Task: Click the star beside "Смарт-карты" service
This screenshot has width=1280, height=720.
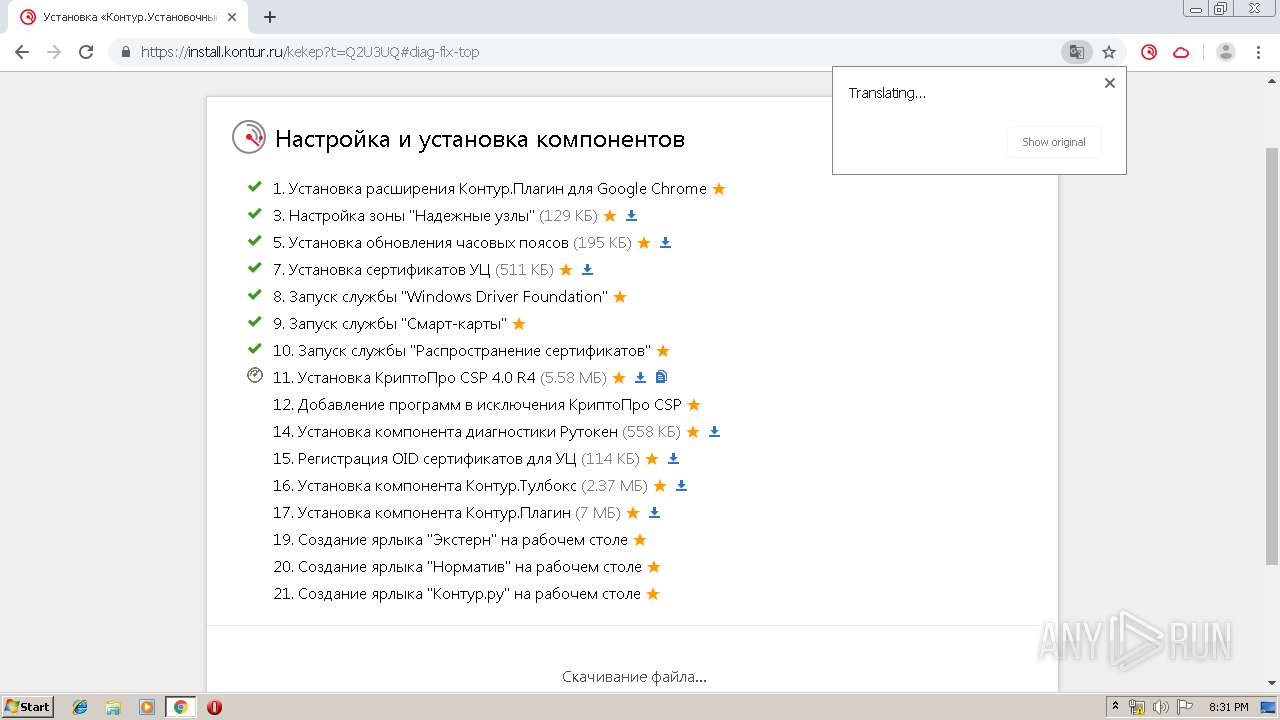Action: click(x=519, y=323)
